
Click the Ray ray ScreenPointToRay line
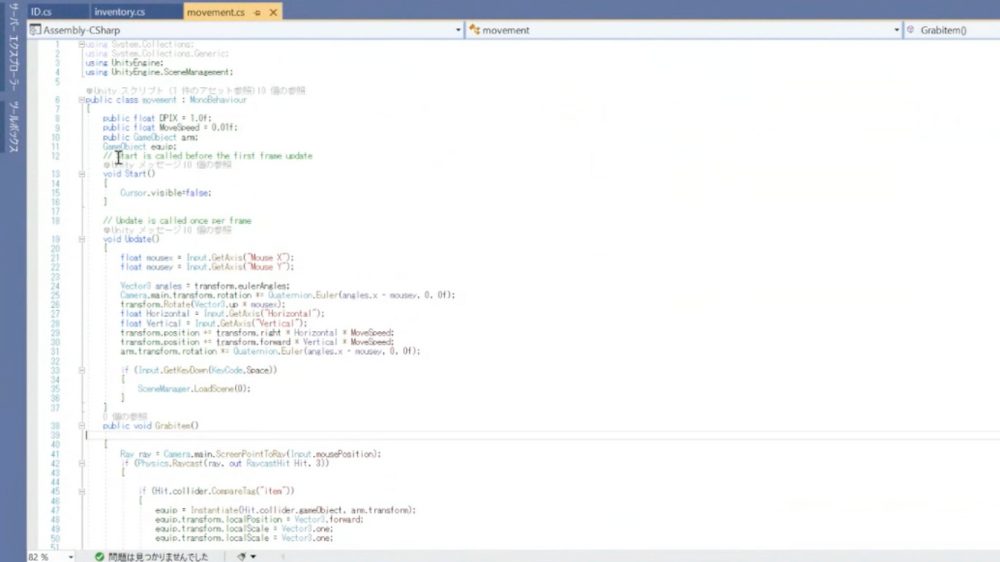point(251,454)
